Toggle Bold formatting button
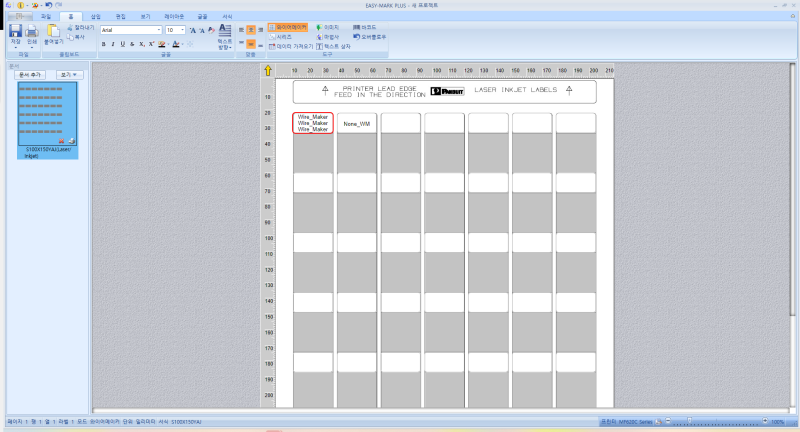Viewport: 800px width, 432px height. click(104, 44)
